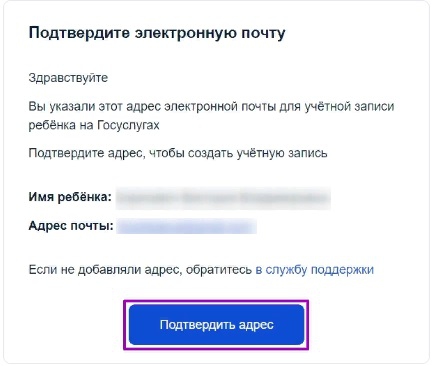
Task: Click the phrase учётную запись in the instruction line
Action: tap(282, 153)
